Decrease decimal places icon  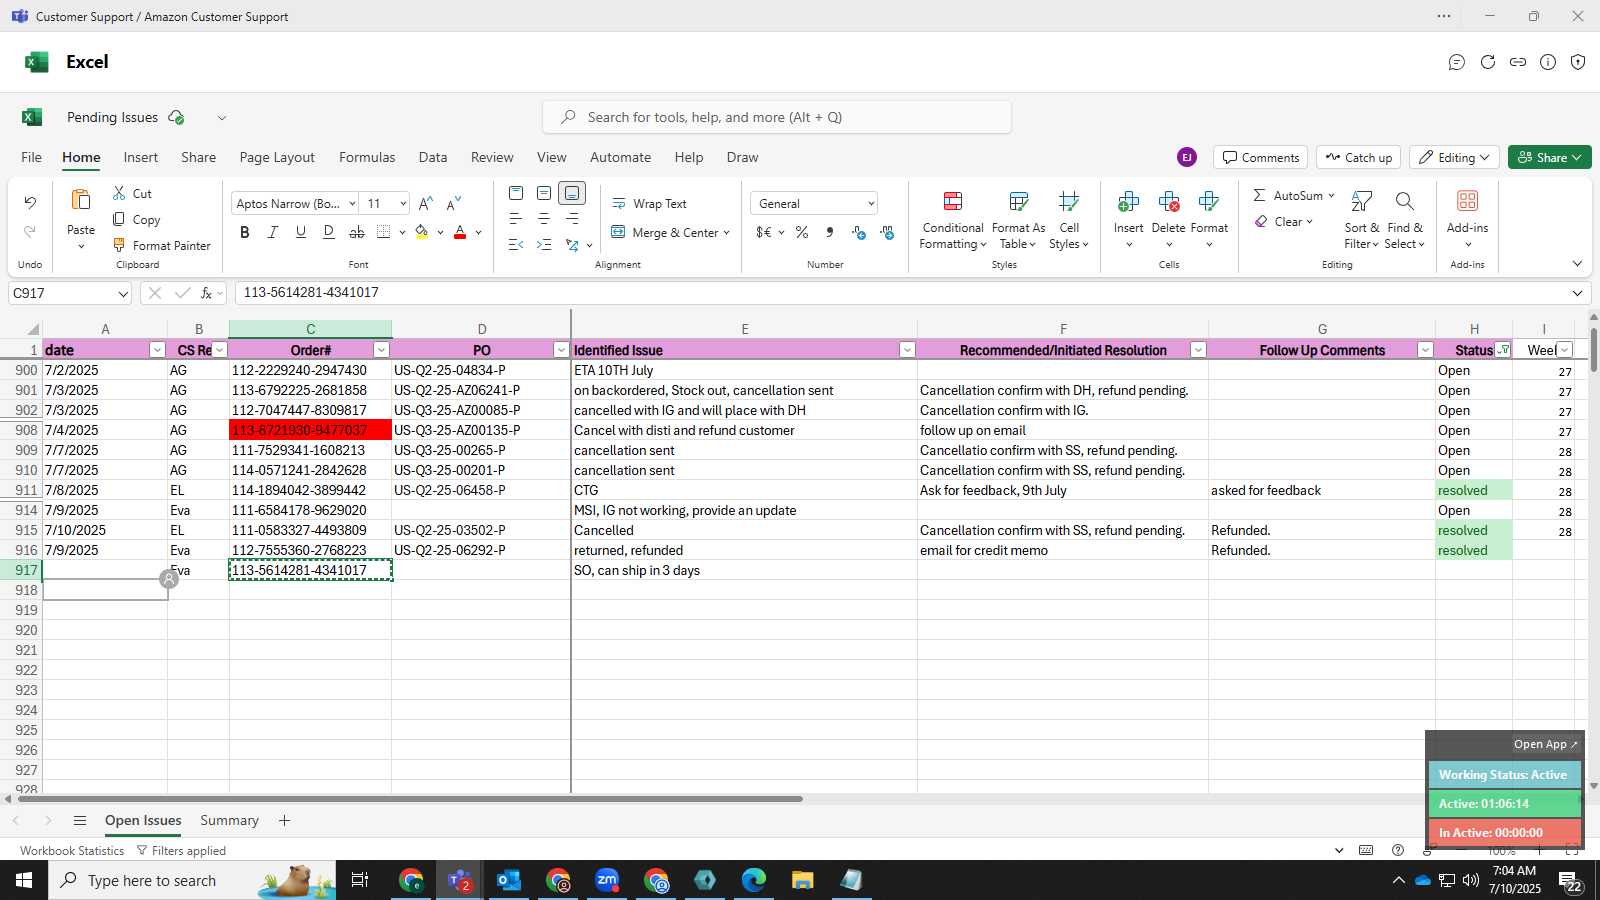click(887, 232)
